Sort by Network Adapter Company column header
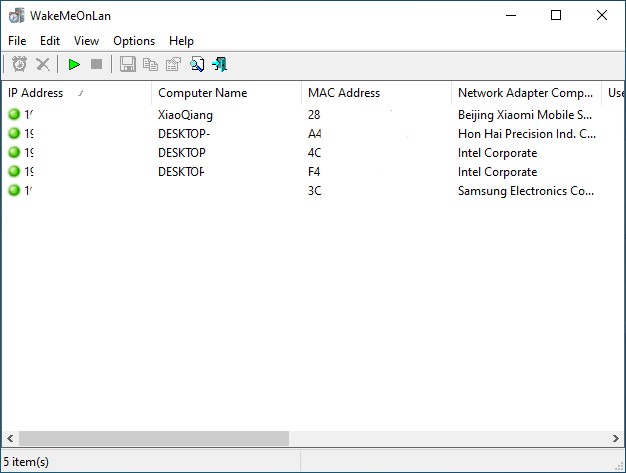This screenshot has width=626, height=473. tap(526, 93)
